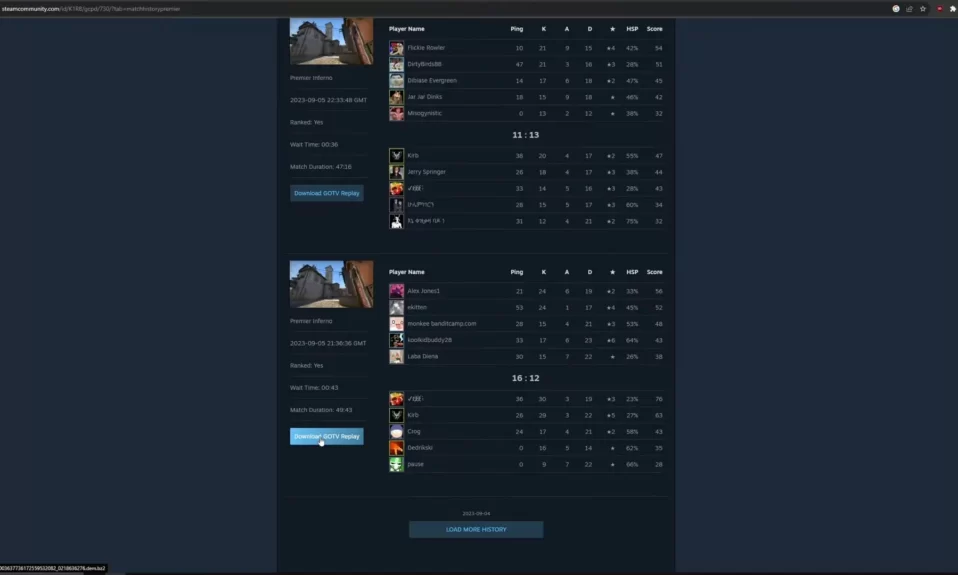Select the 2023-09-04 date above Load More History

point(476,514)
